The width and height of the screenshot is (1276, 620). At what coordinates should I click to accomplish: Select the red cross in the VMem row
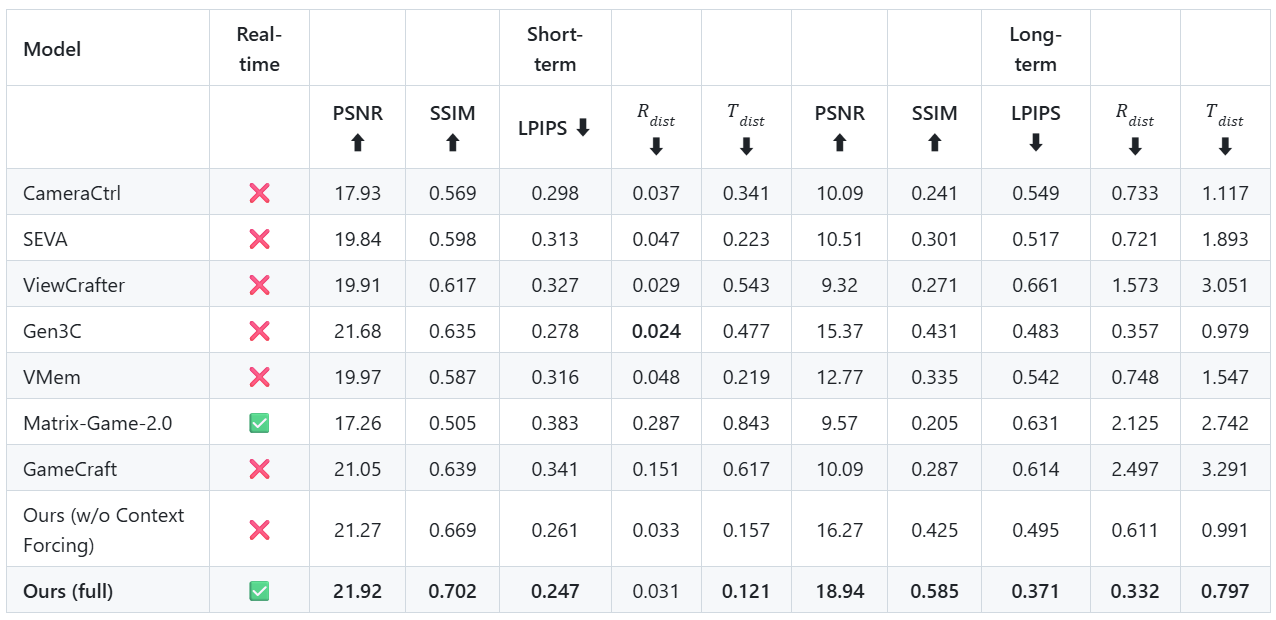[259, 377]
